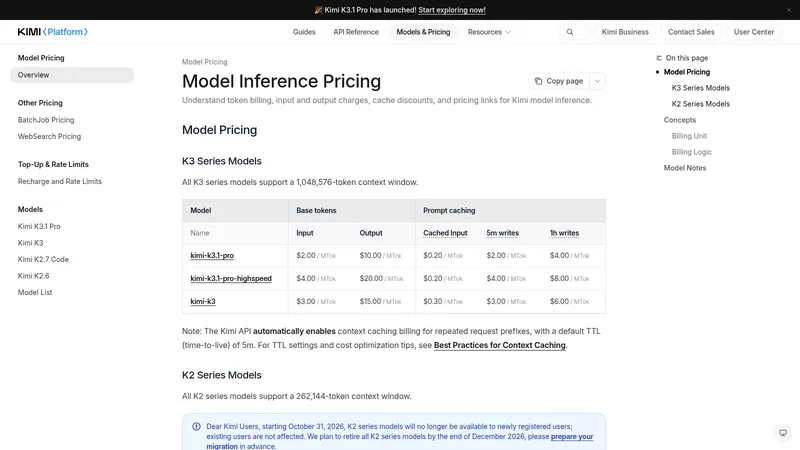Click the copy icon in Copy page

[x=538, y=81]
